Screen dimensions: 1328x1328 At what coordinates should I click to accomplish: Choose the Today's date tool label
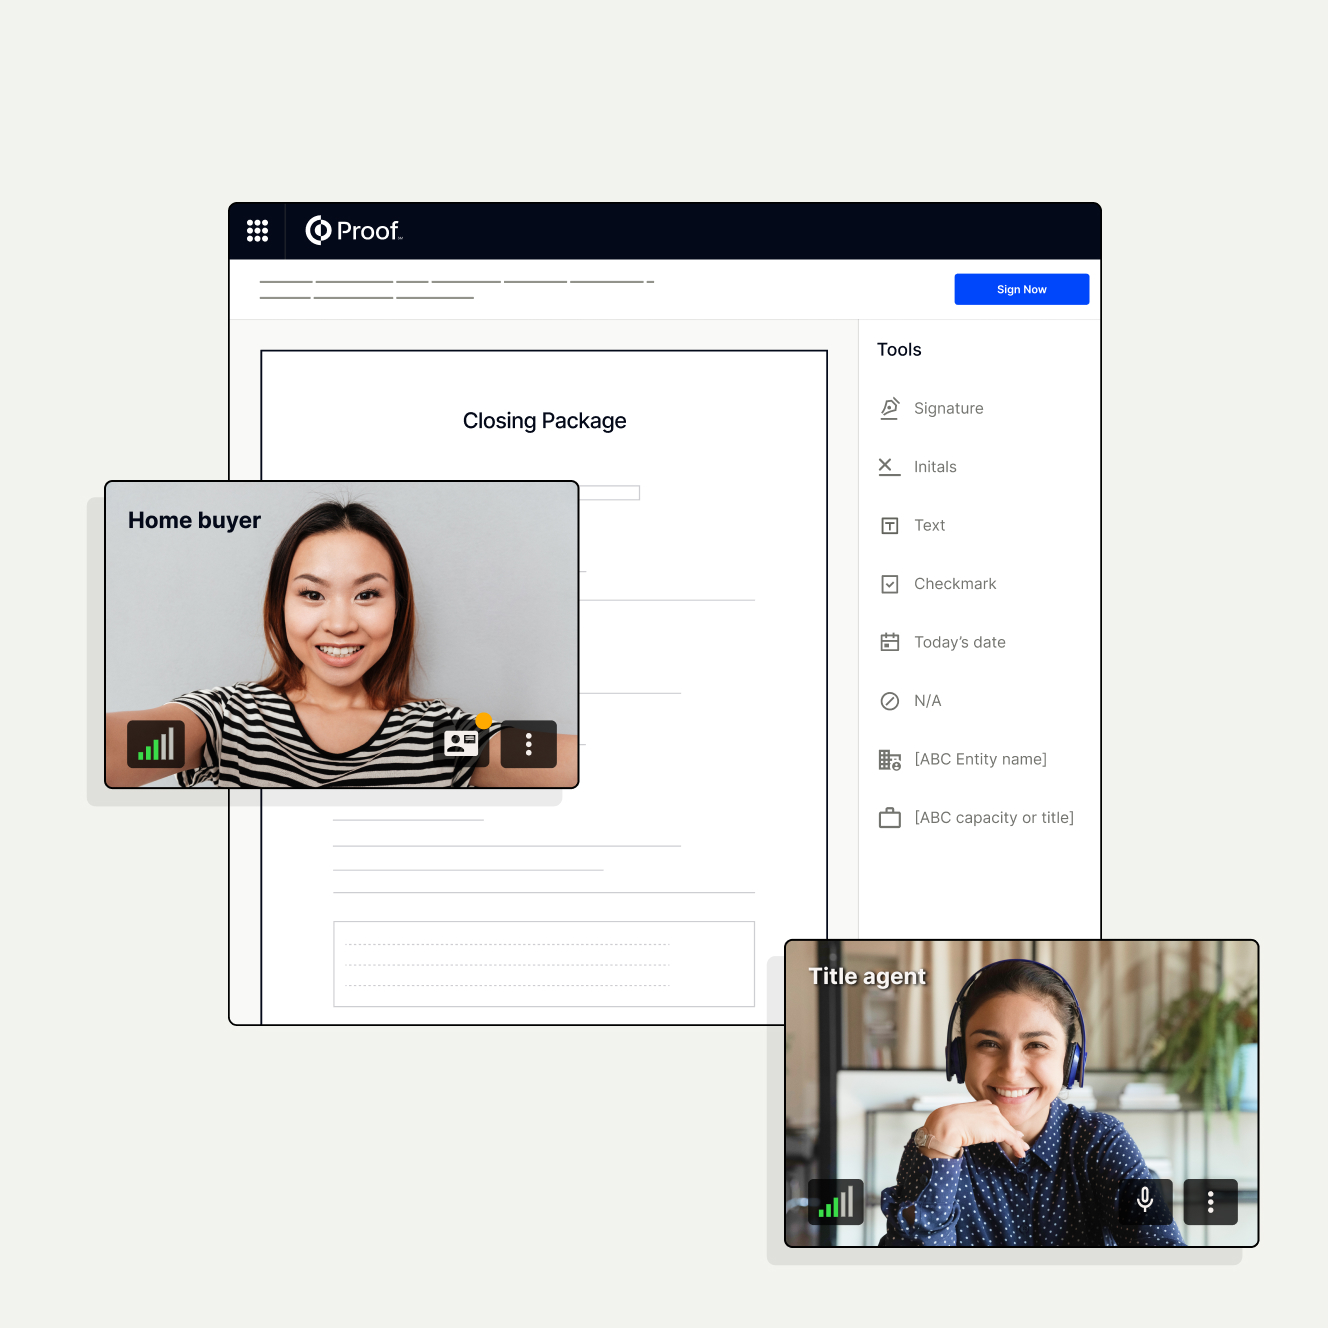point(960,642)
